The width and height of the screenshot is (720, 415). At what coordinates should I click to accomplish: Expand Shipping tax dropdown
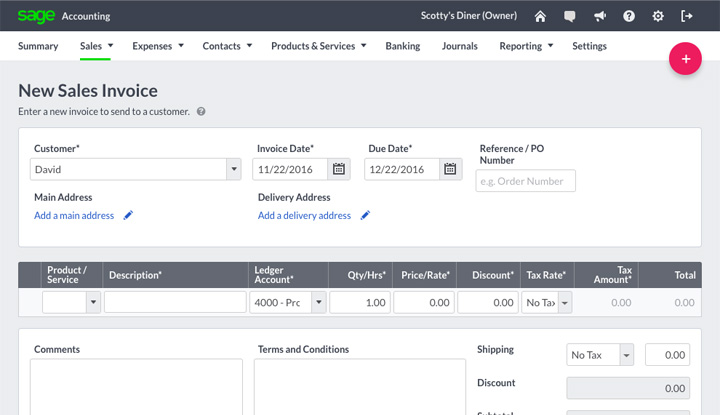626,355
